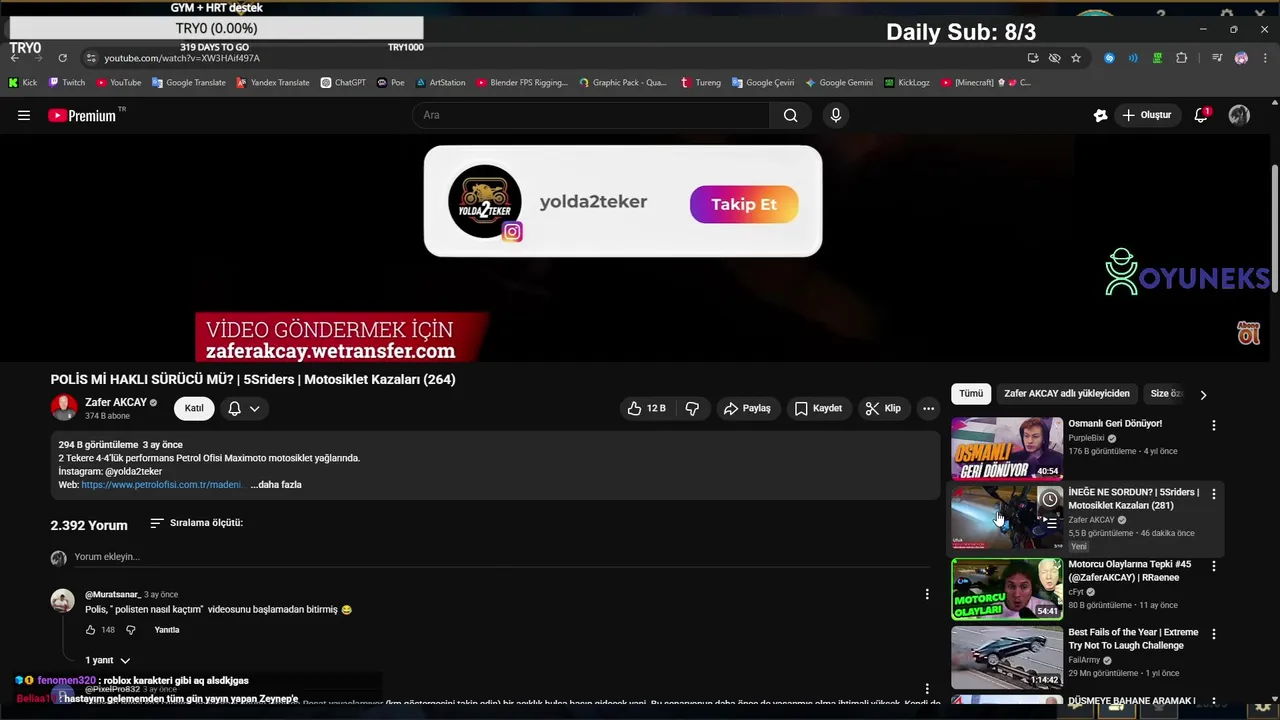
Task: Open Zafer AKCAY channel name link
Action: pyautogui.click(x=116, y=402)
